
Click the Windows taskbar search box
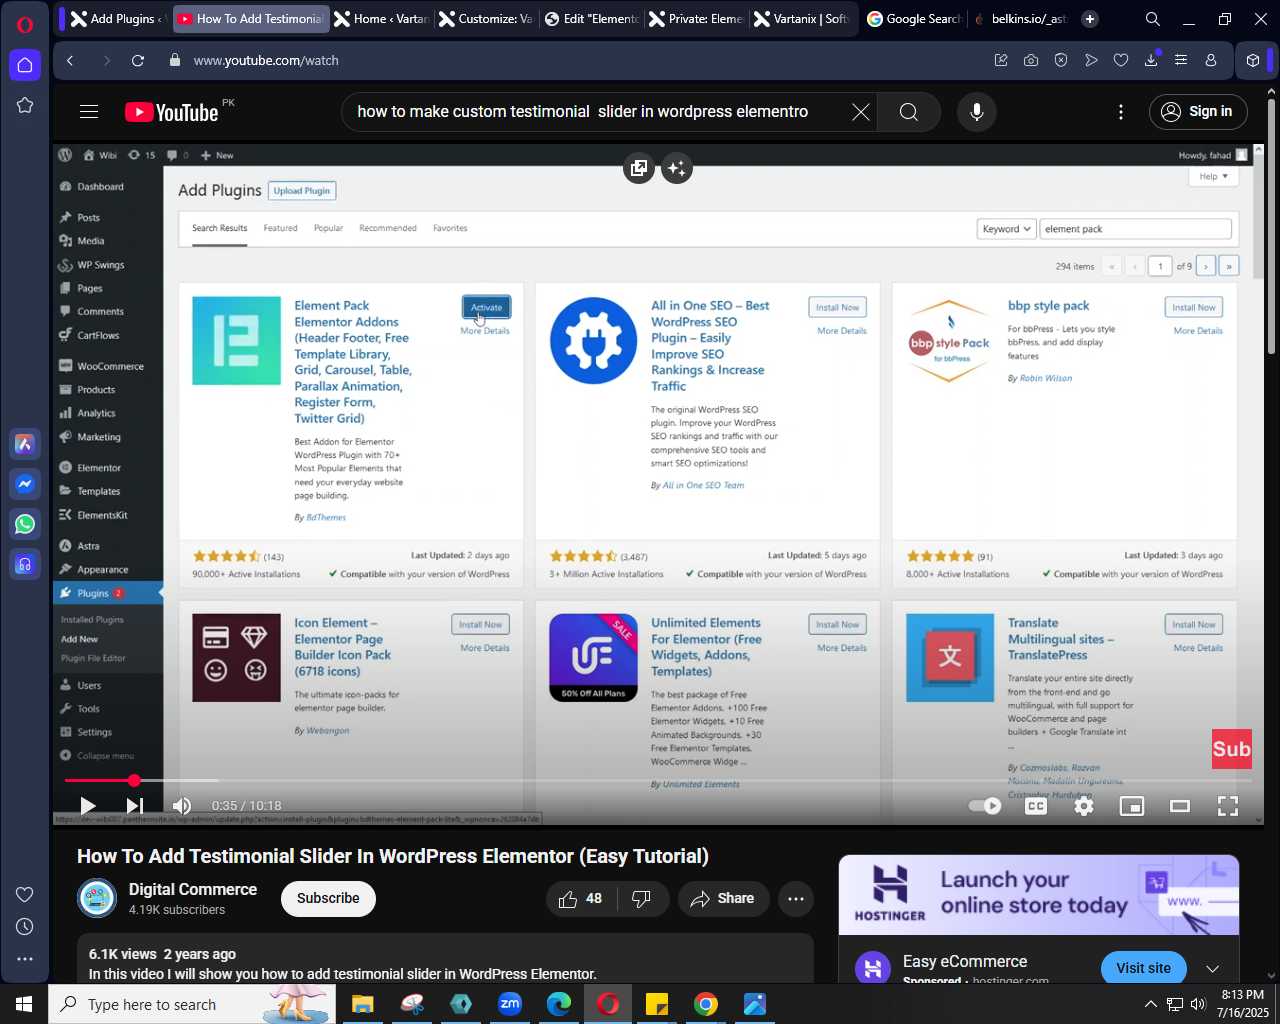pyautogui.click(x=192, y=1004)
